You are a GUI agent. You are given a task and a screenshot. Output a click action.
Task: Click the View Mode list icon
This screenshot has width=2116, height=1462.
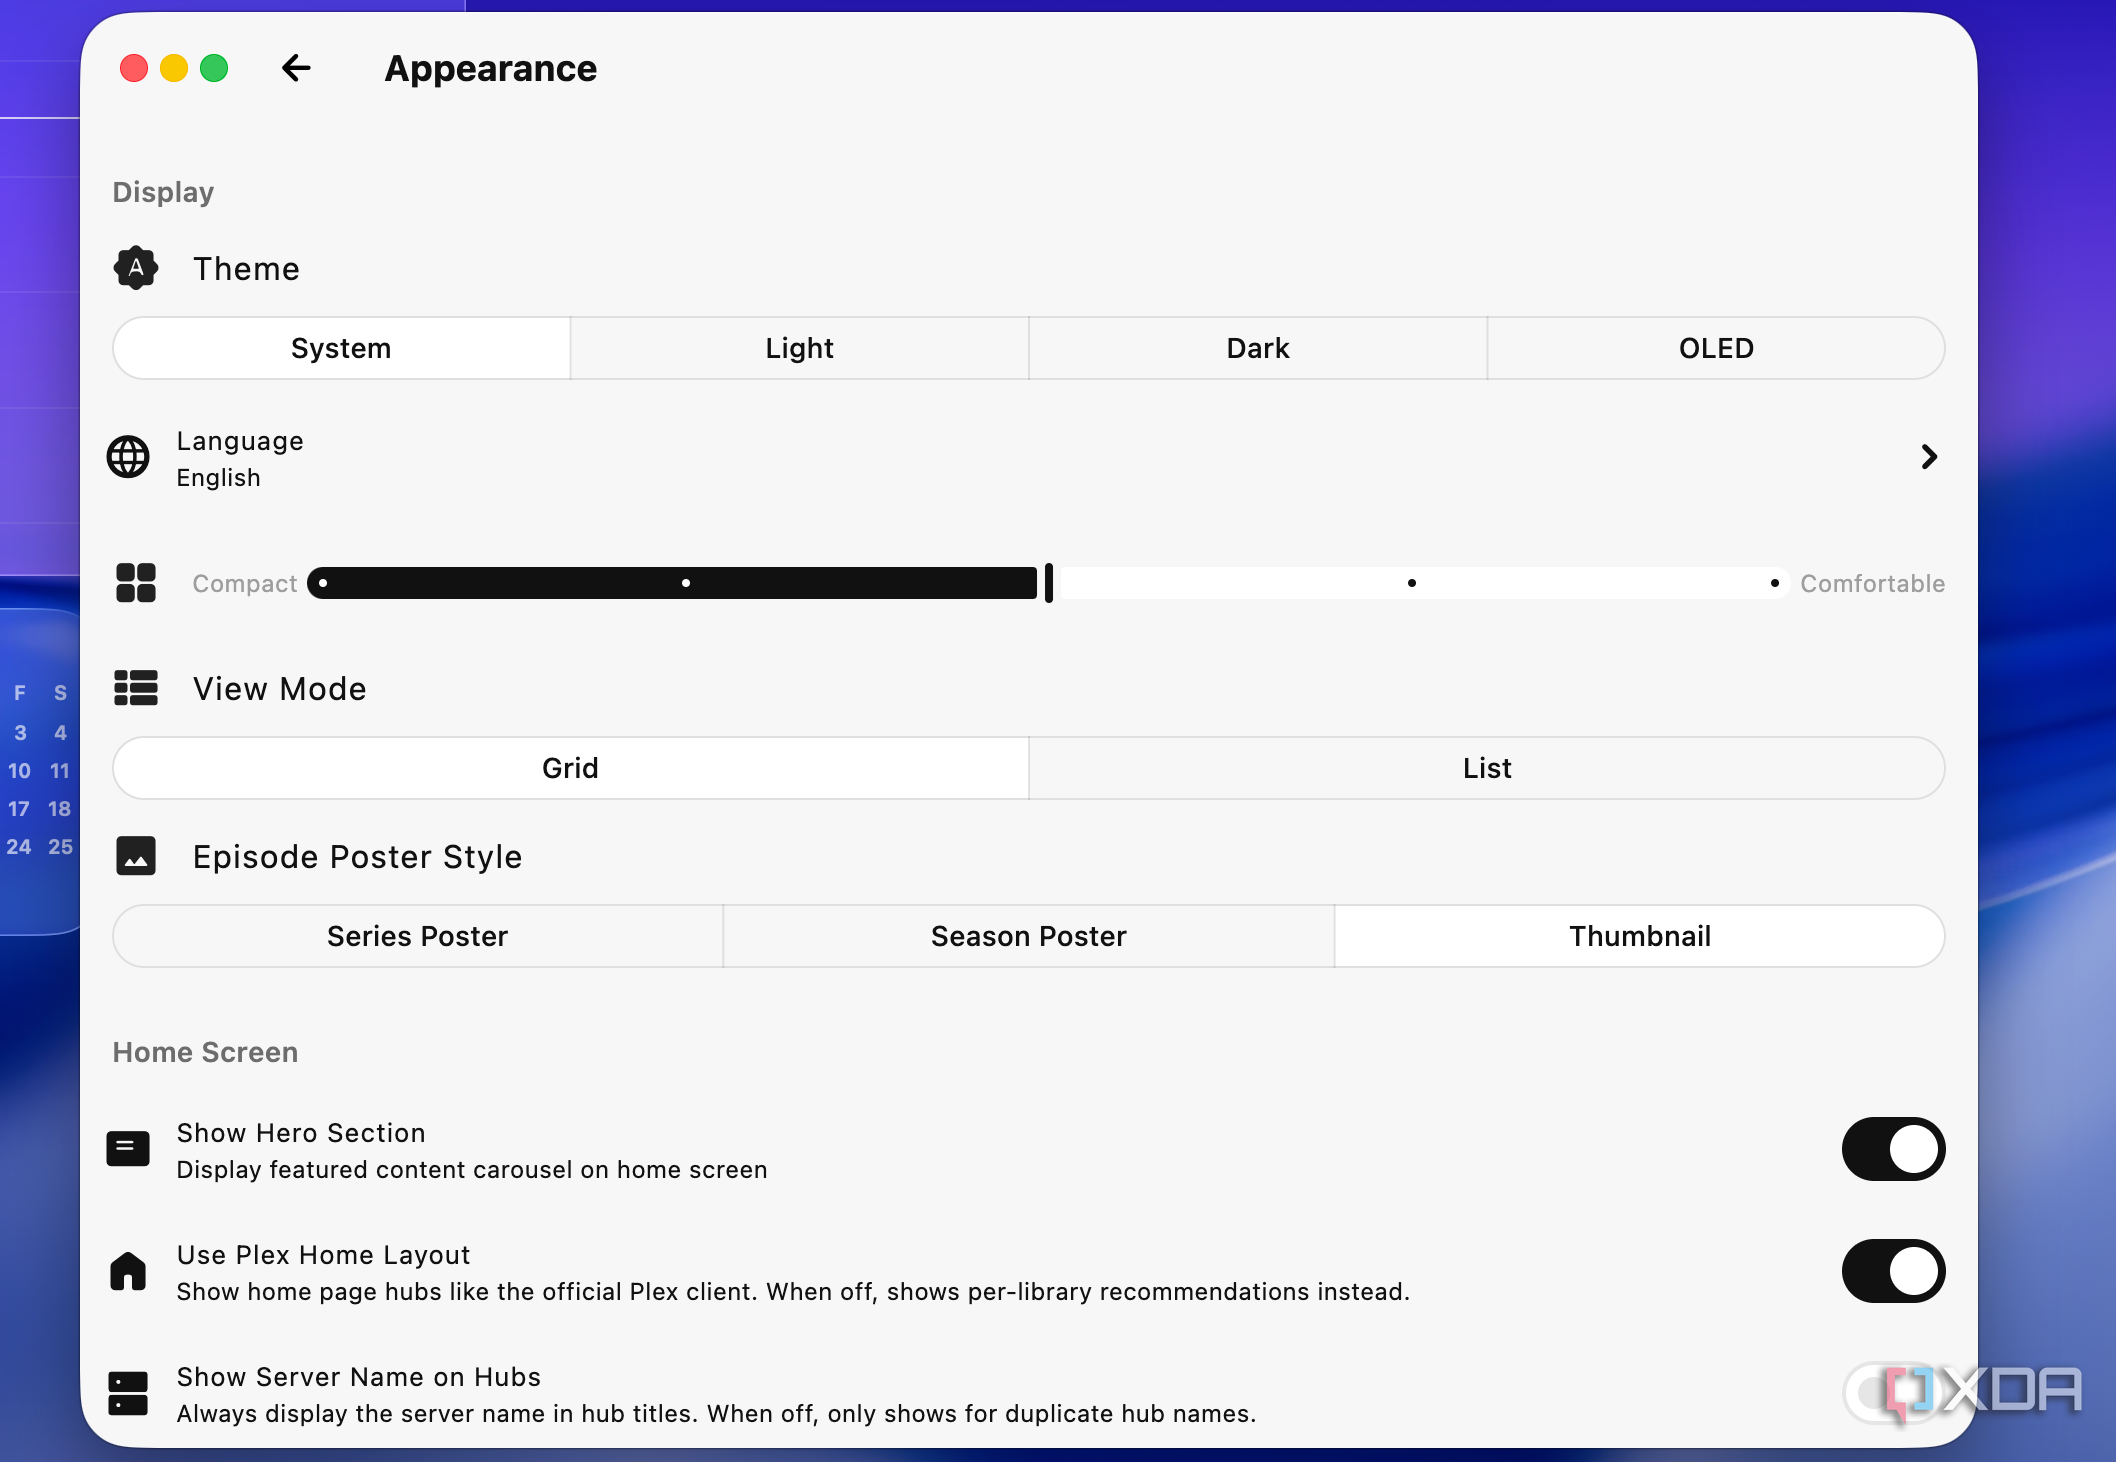pos(136,688)
